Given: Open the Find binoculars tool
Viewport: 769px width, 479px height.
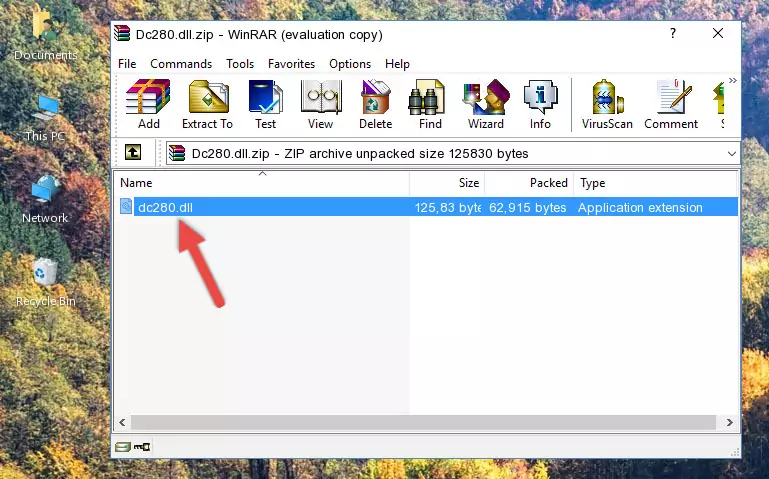Looking at the screenshot, I should tap(430, 104).
